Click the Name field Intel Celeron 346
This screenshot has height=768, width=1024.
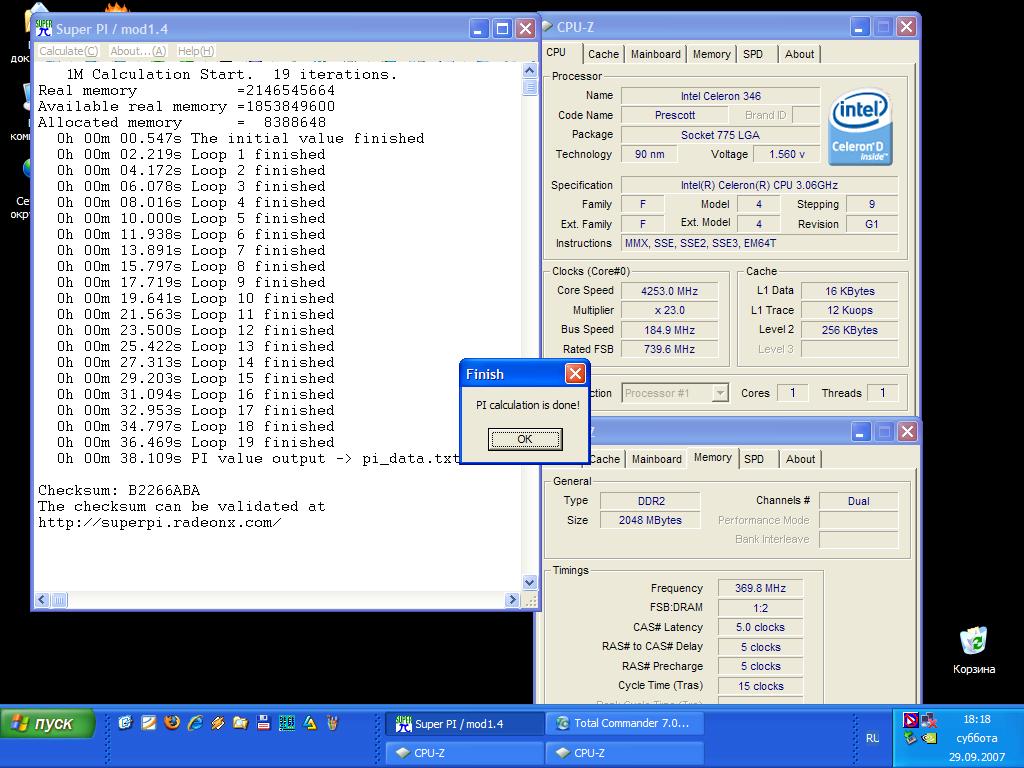(x=720, y=96)
